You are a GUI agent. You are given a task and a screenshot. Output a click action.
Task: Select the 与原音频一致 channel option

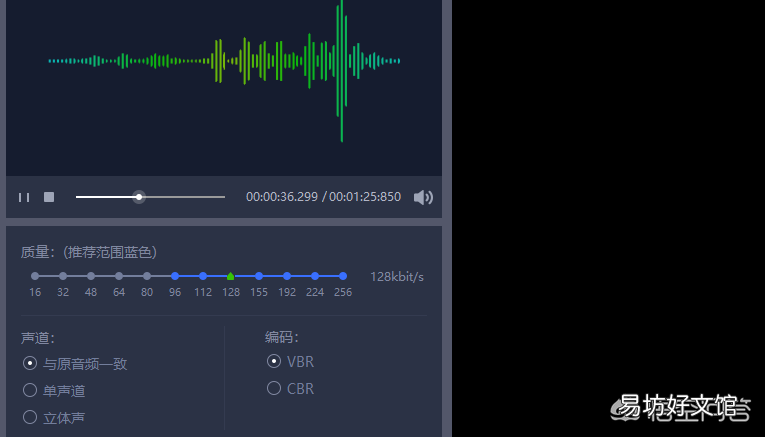(x=75, y=363)
